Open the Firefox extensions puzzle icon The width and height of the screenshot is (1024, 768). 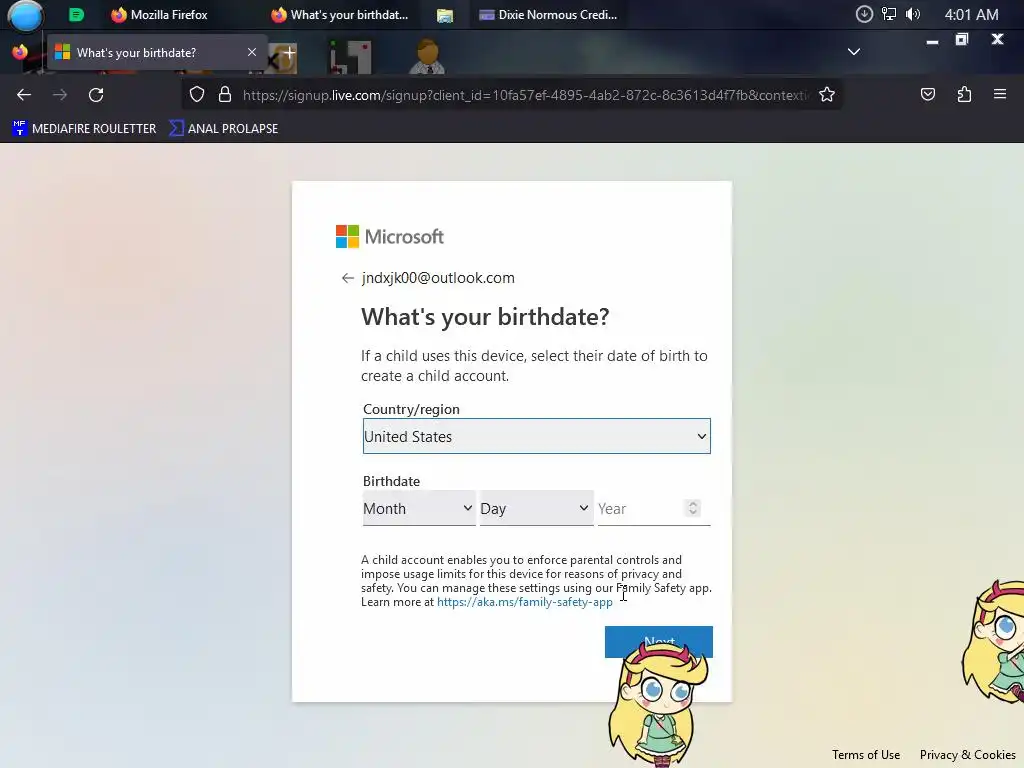pos(964,95)
